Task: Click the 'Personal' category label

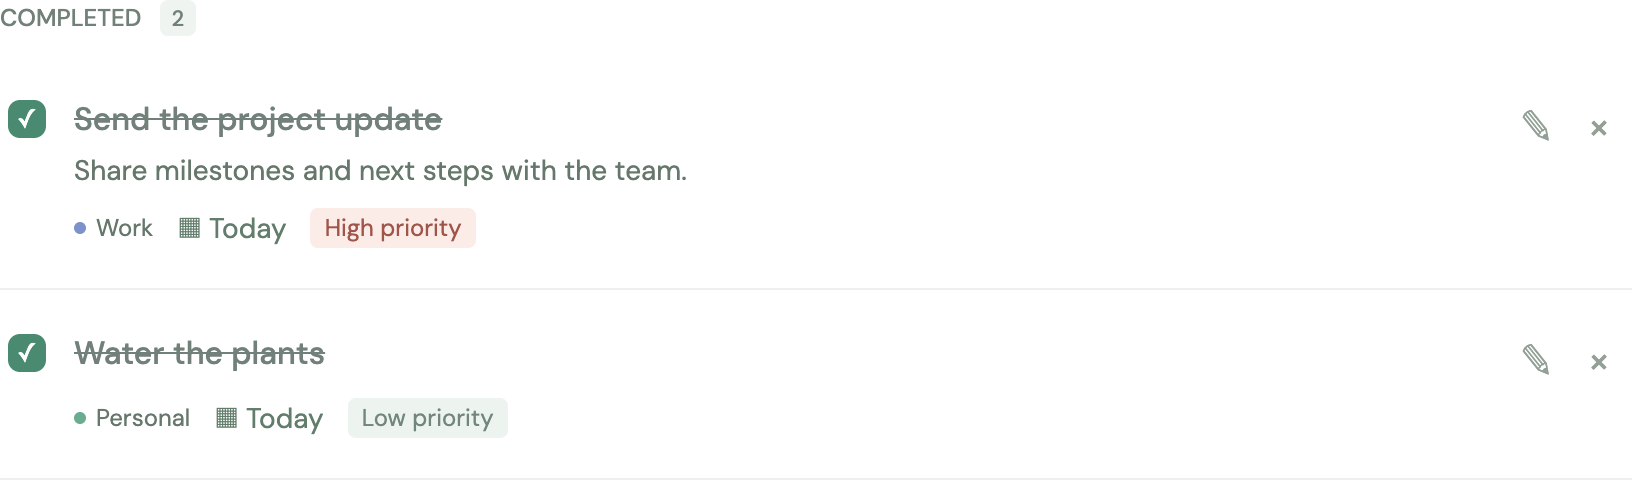Action: tap(143, 418)
